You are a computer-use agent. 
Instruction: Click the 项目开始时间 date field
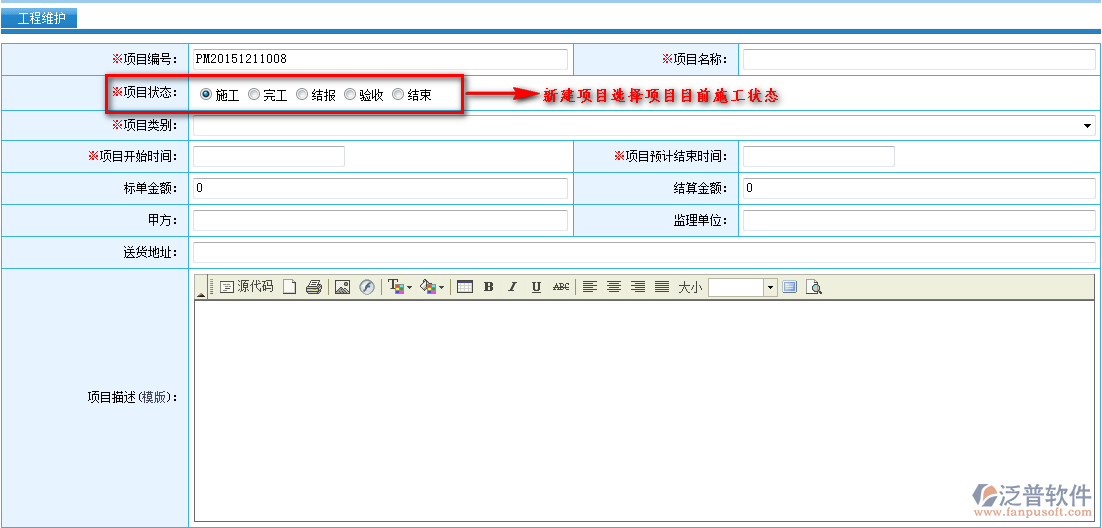[x=269, y=156]
